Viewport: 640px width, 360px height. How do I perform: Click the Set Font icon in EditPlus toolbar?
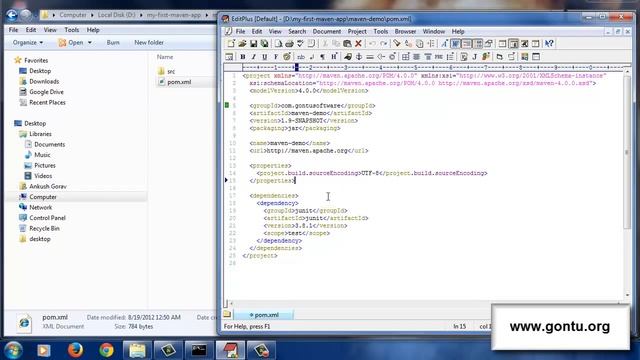[444, 44]
